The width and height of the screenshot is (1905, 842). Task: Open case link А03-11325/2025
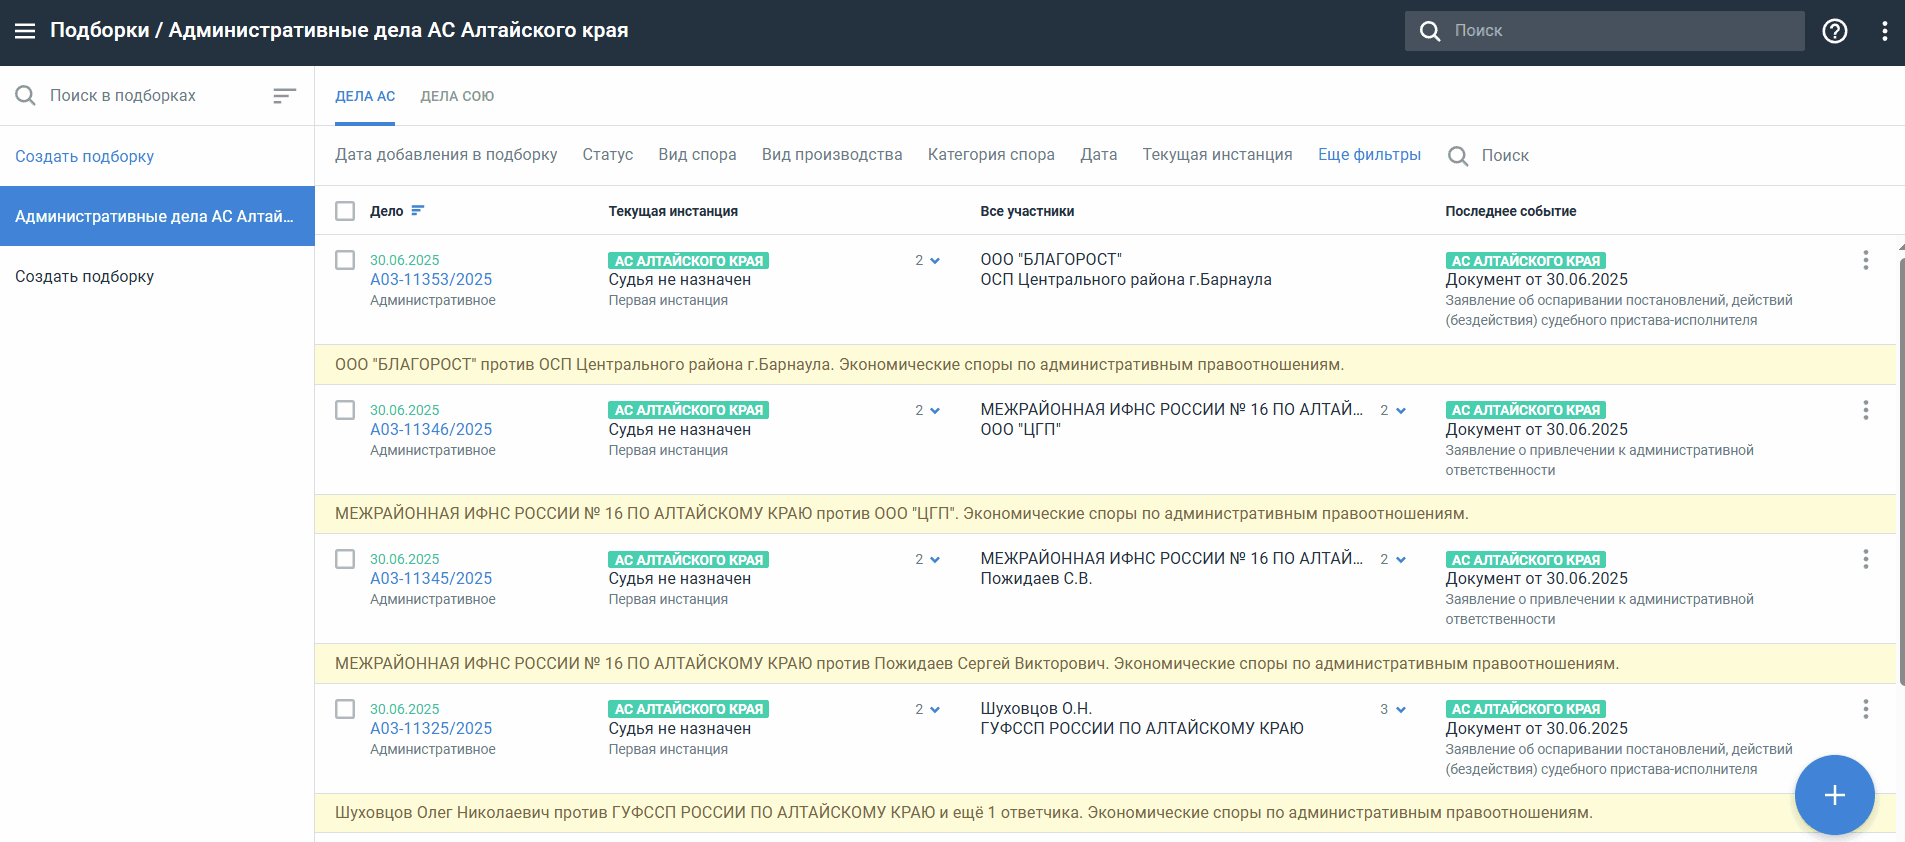point(431,729)
